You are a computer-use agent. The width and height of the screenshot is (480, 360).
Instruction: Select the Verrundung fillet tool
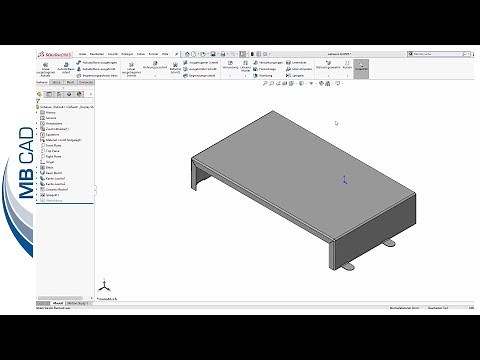click(x=230, y=65)
